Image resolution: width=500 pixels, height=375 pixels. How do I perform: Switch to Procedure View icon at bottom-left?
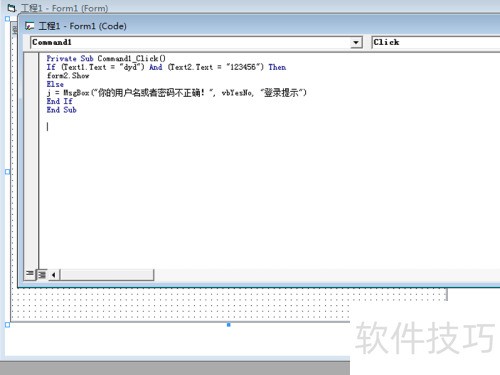30,274
